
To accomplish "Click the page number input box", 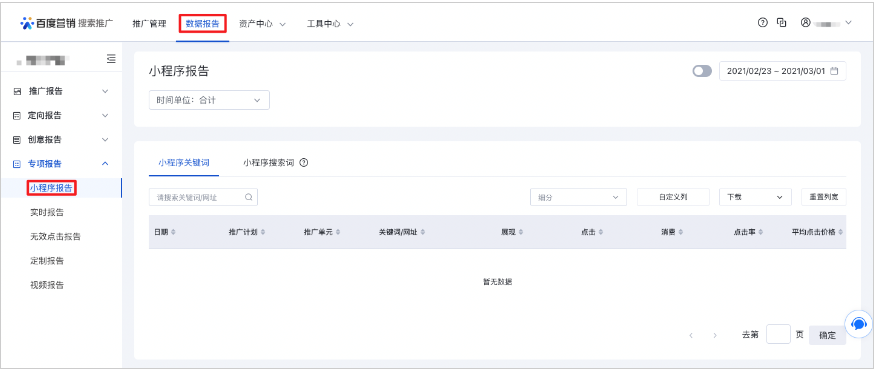I will pyautogui.click(x=778, y=334).
